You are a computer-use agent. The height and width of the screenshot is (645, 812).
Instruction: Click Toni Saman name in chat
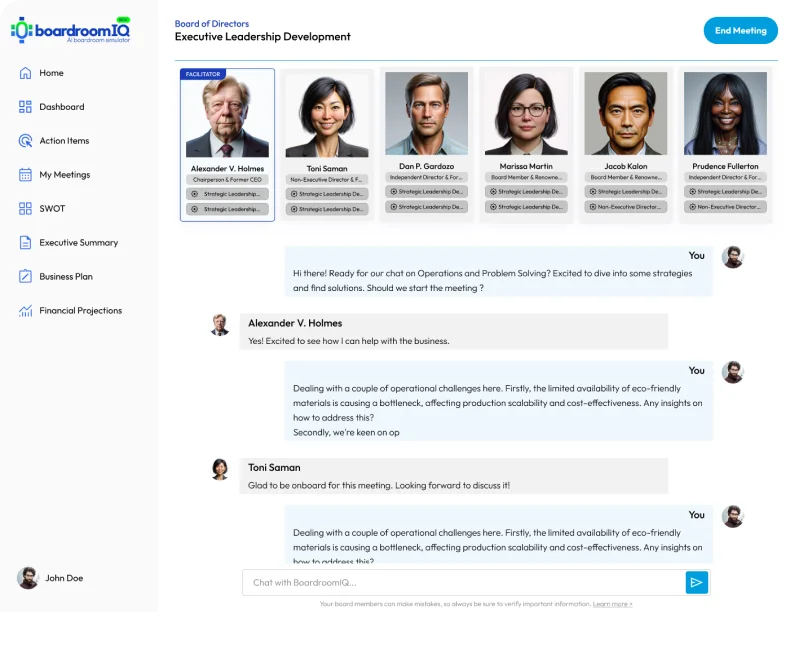[274, 467]
